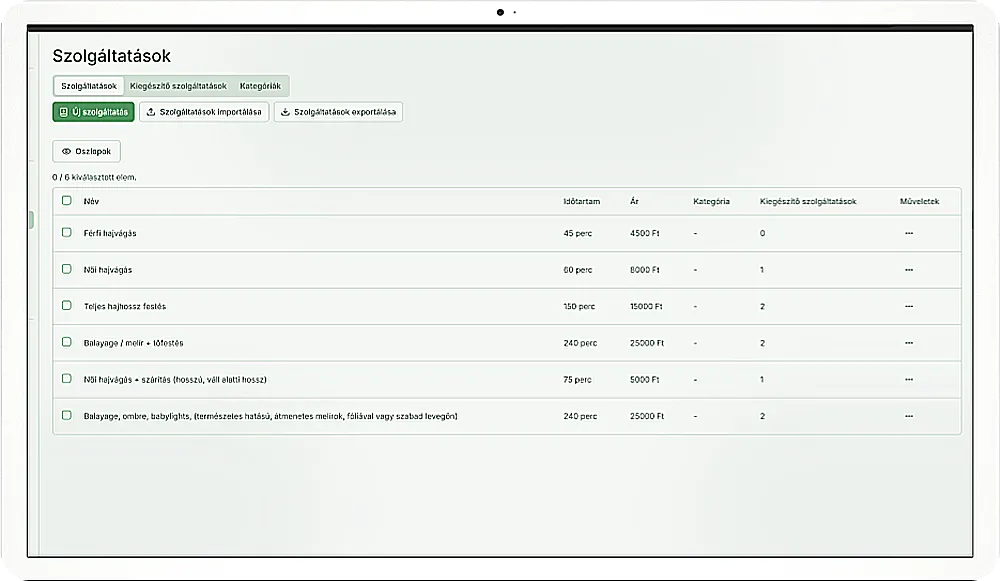1000x581 pixels.
Task: Select the Teljes hajhossz festés checkbox
Action: pos(67,306)
